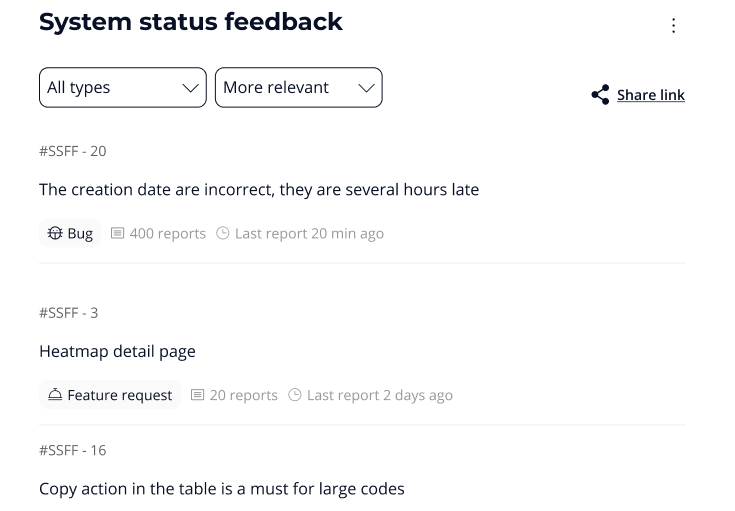The width and height of the screenshot is (735, 511).
Task: Open the Heatmap detail page feedback item
Action: point(117,351)
